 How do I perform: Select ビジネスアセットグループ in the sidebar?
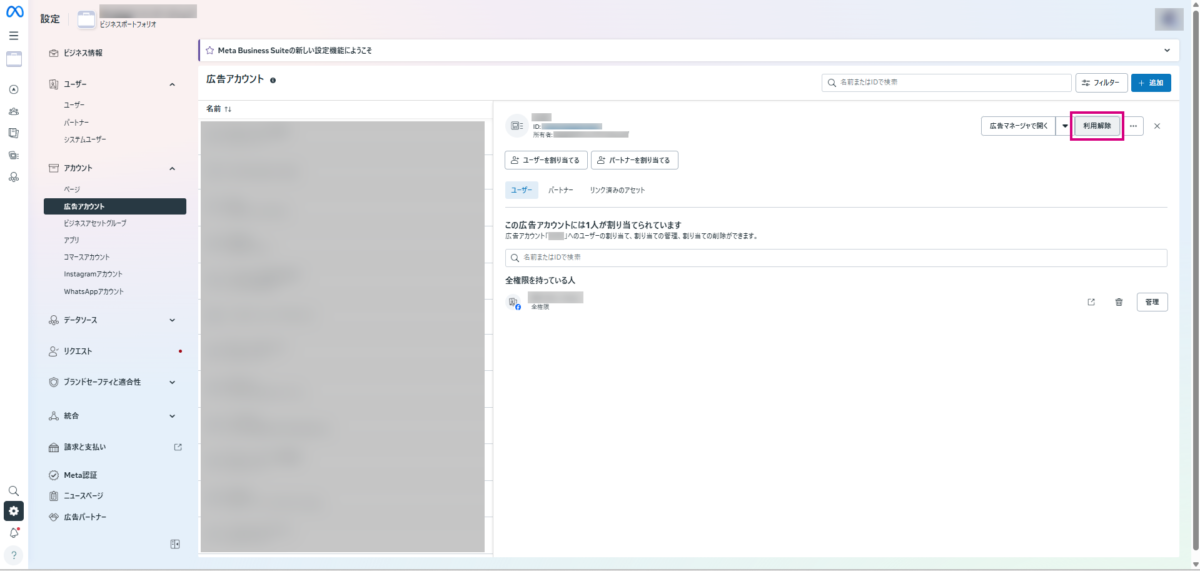[95, 223]
